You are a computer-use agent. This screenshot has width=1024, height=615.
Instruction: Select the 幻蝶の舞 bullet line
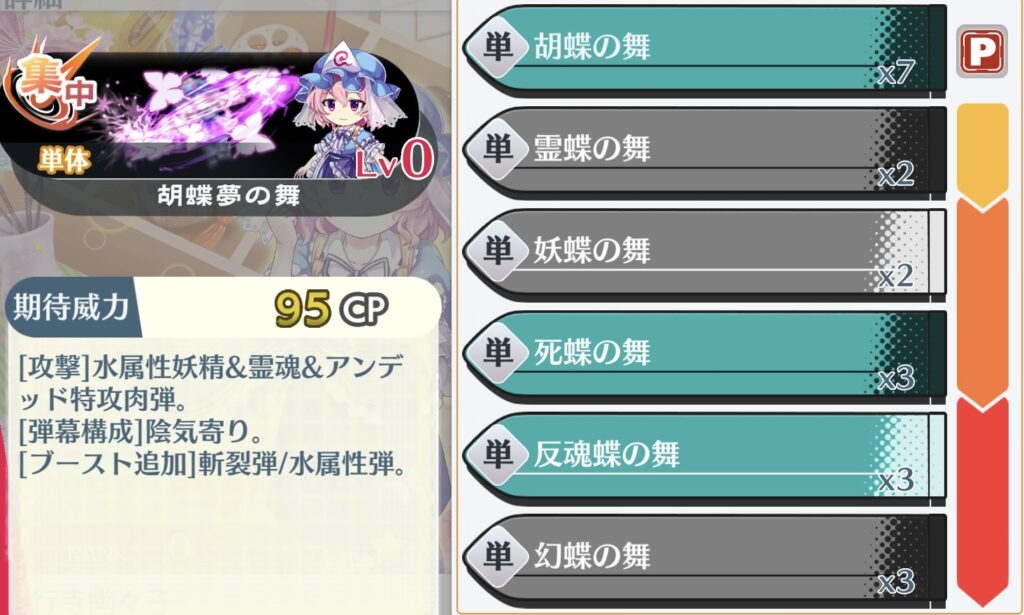click(705, 558)
